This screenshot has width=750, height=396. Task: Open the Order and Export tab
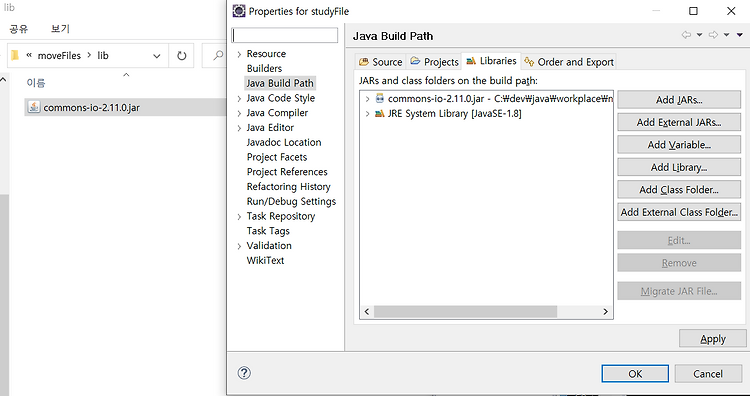pos(569,62)
